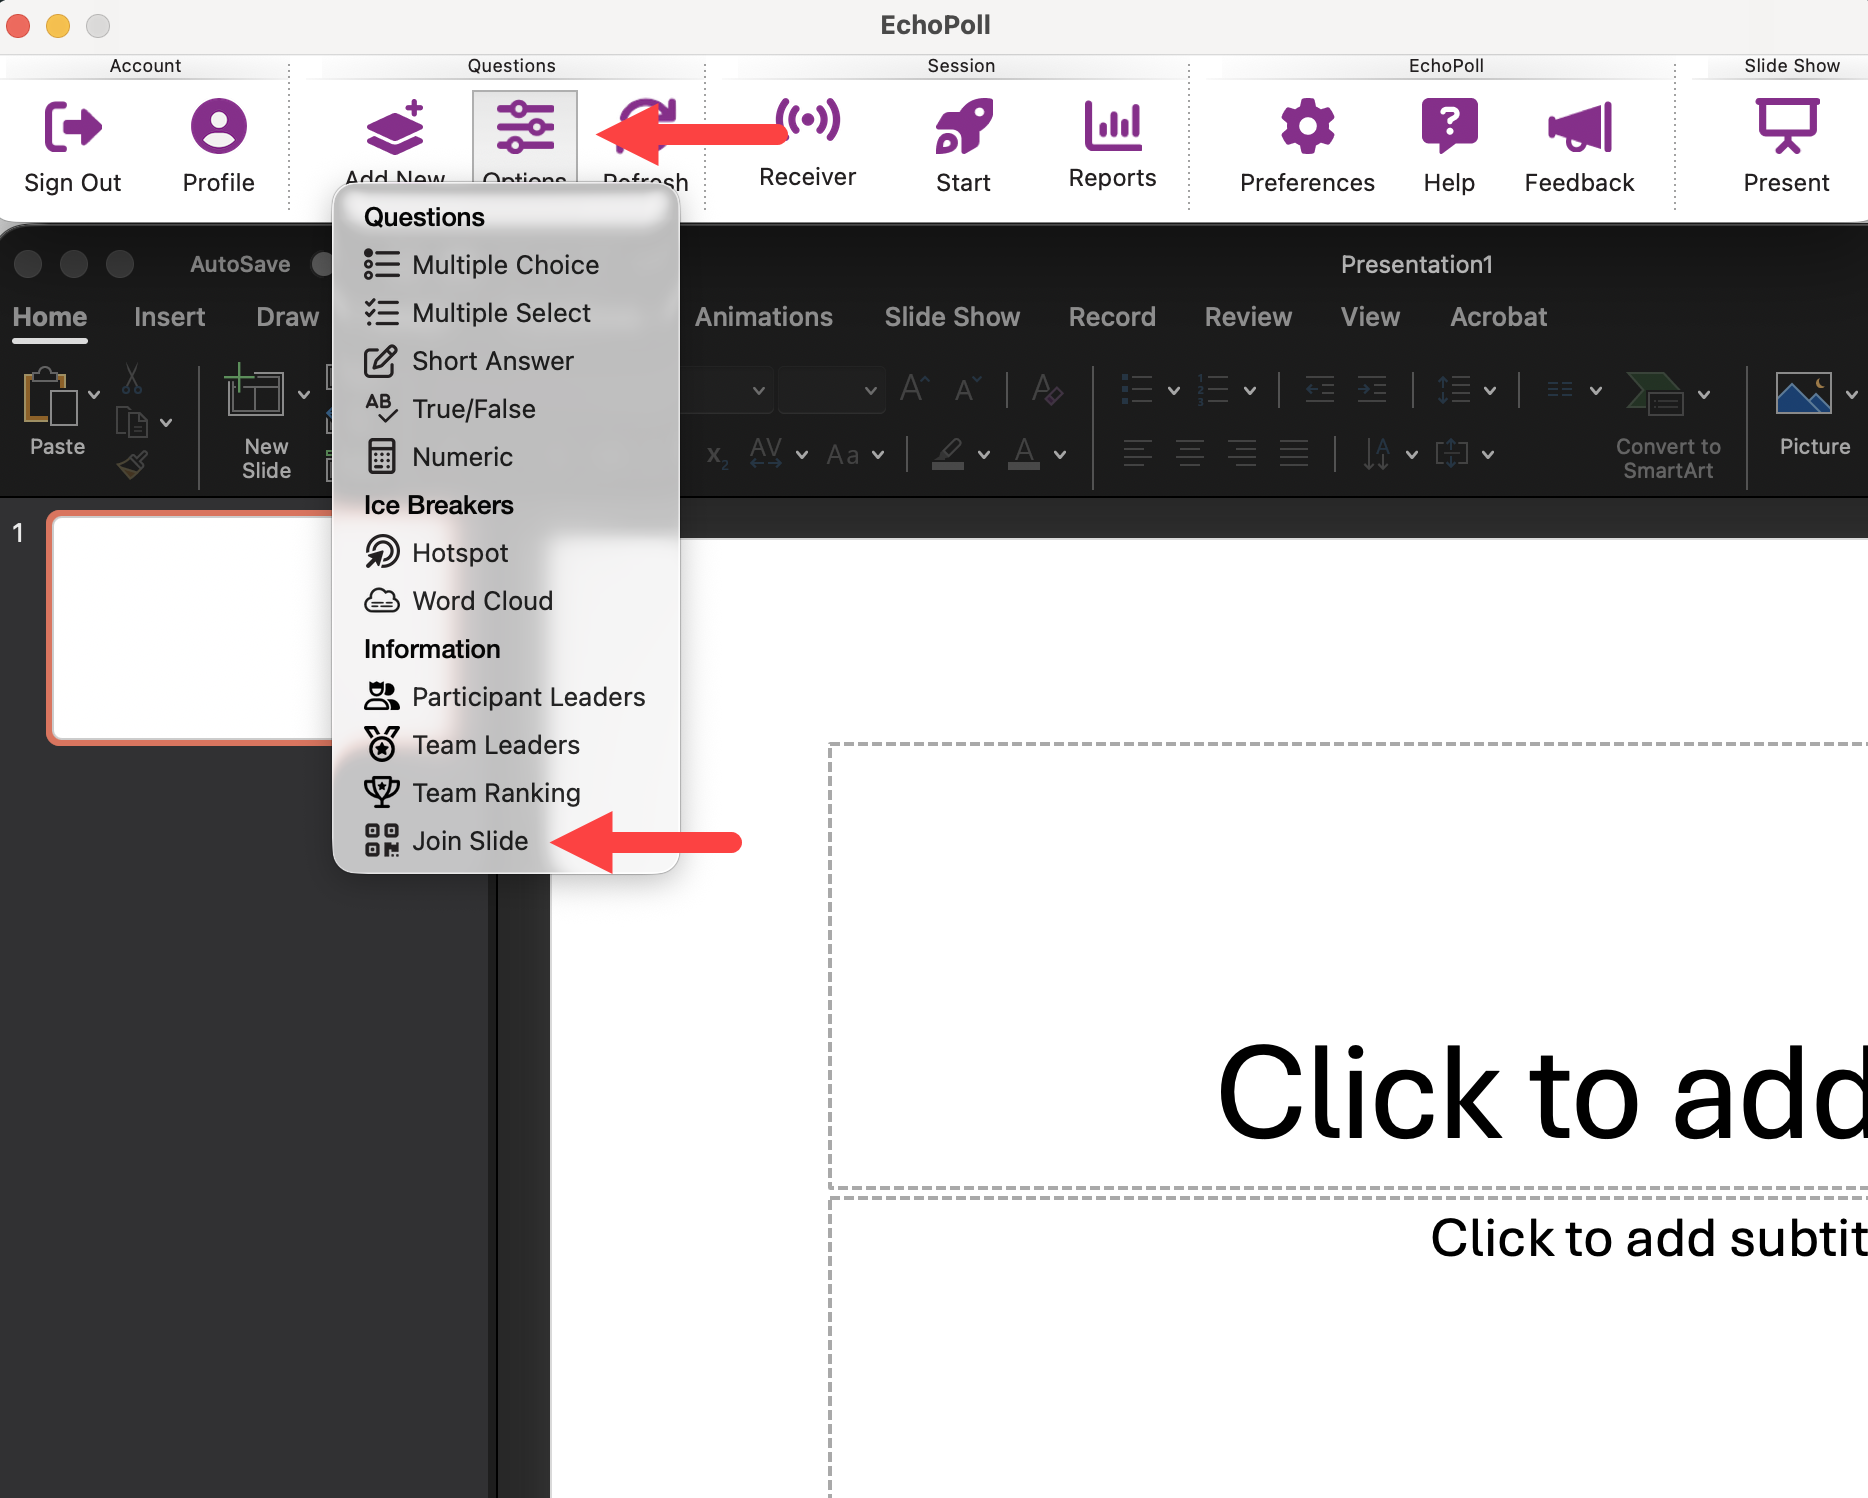Screen dimensions: 1868x1498
Task: Open the New Slide dropdown arrow
Action: click(304, 395)
